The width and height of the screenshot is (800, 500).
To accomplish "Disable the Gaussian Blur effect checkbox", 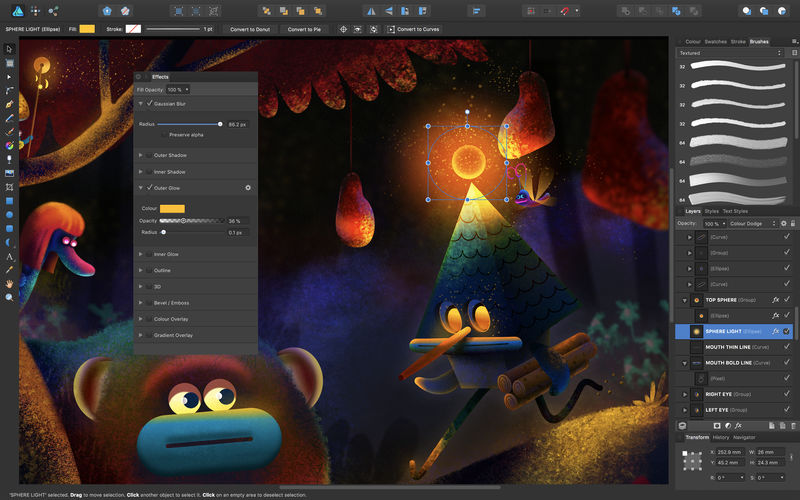I will click(150, 103).
